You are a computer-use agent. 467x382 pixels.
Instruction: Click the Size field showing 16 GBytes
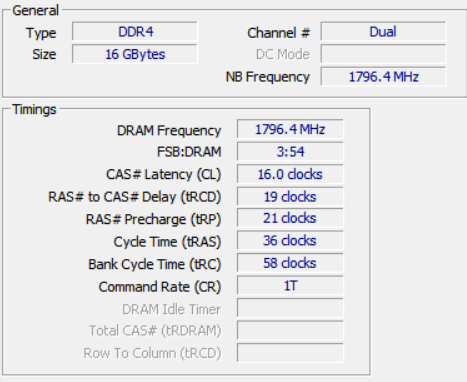[x=135, y=54]
